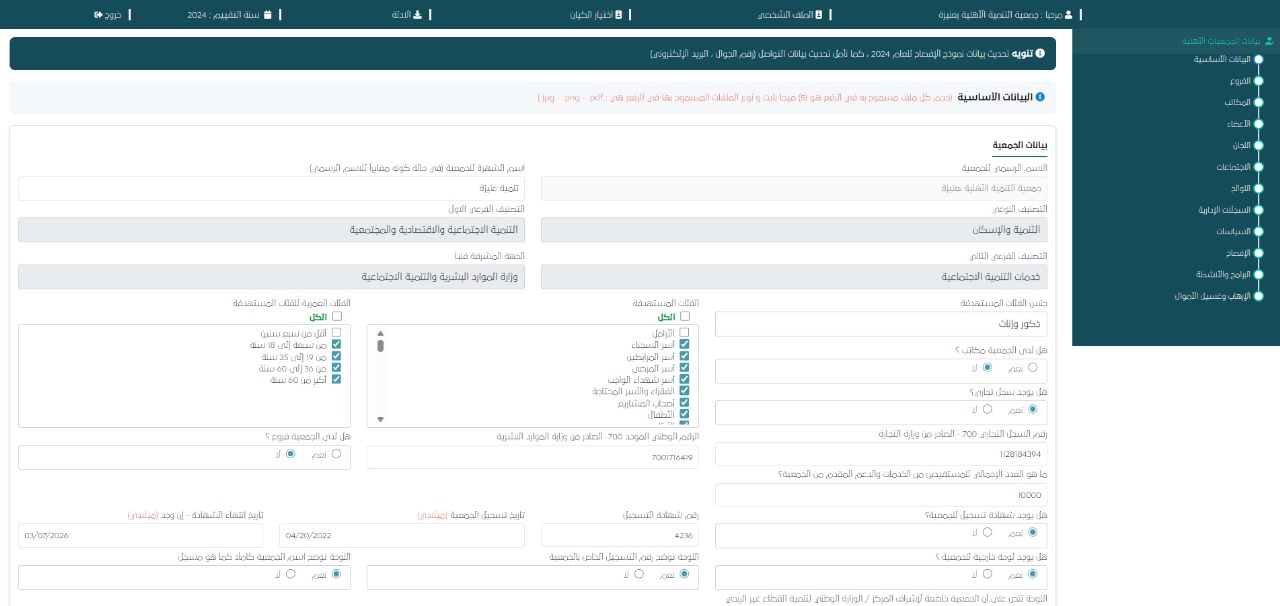Click the info icon beside البيانات الاساسية heading
This screenshot has width=1280, height=606.
tap(1040, 97)
